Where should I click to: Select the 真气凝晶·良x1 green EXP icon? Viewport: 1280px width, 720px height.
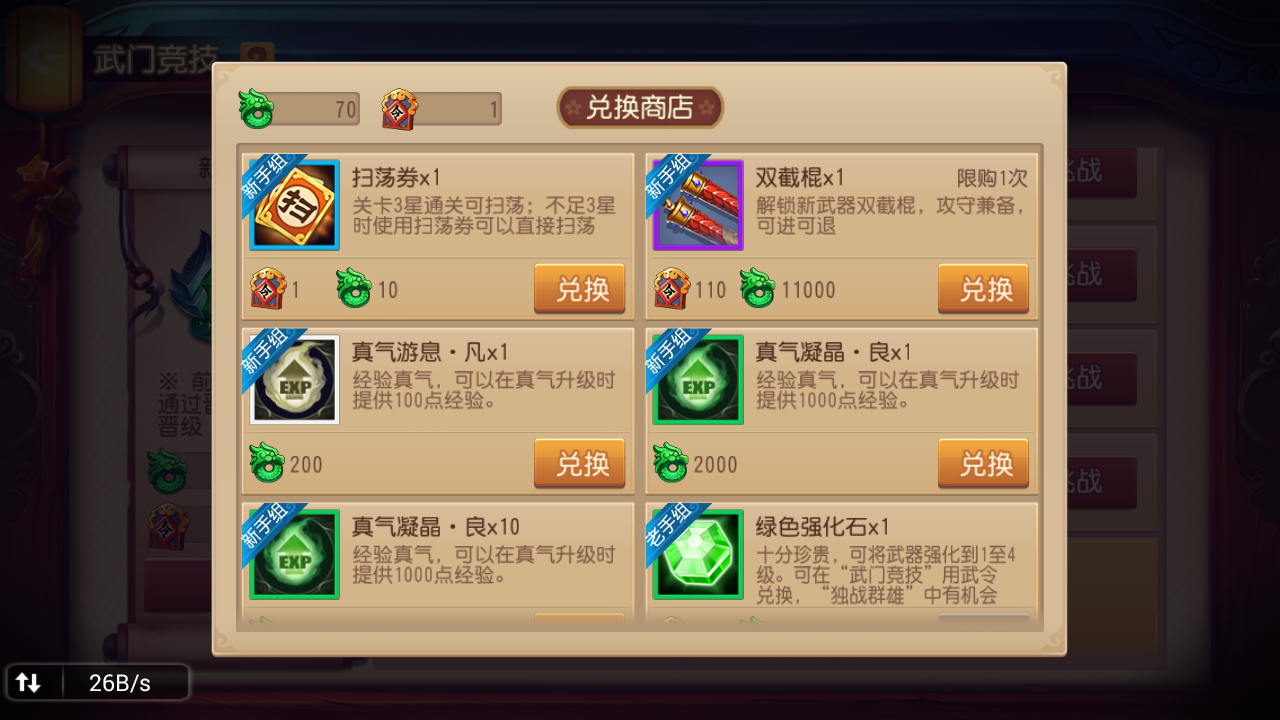(698, 380)
